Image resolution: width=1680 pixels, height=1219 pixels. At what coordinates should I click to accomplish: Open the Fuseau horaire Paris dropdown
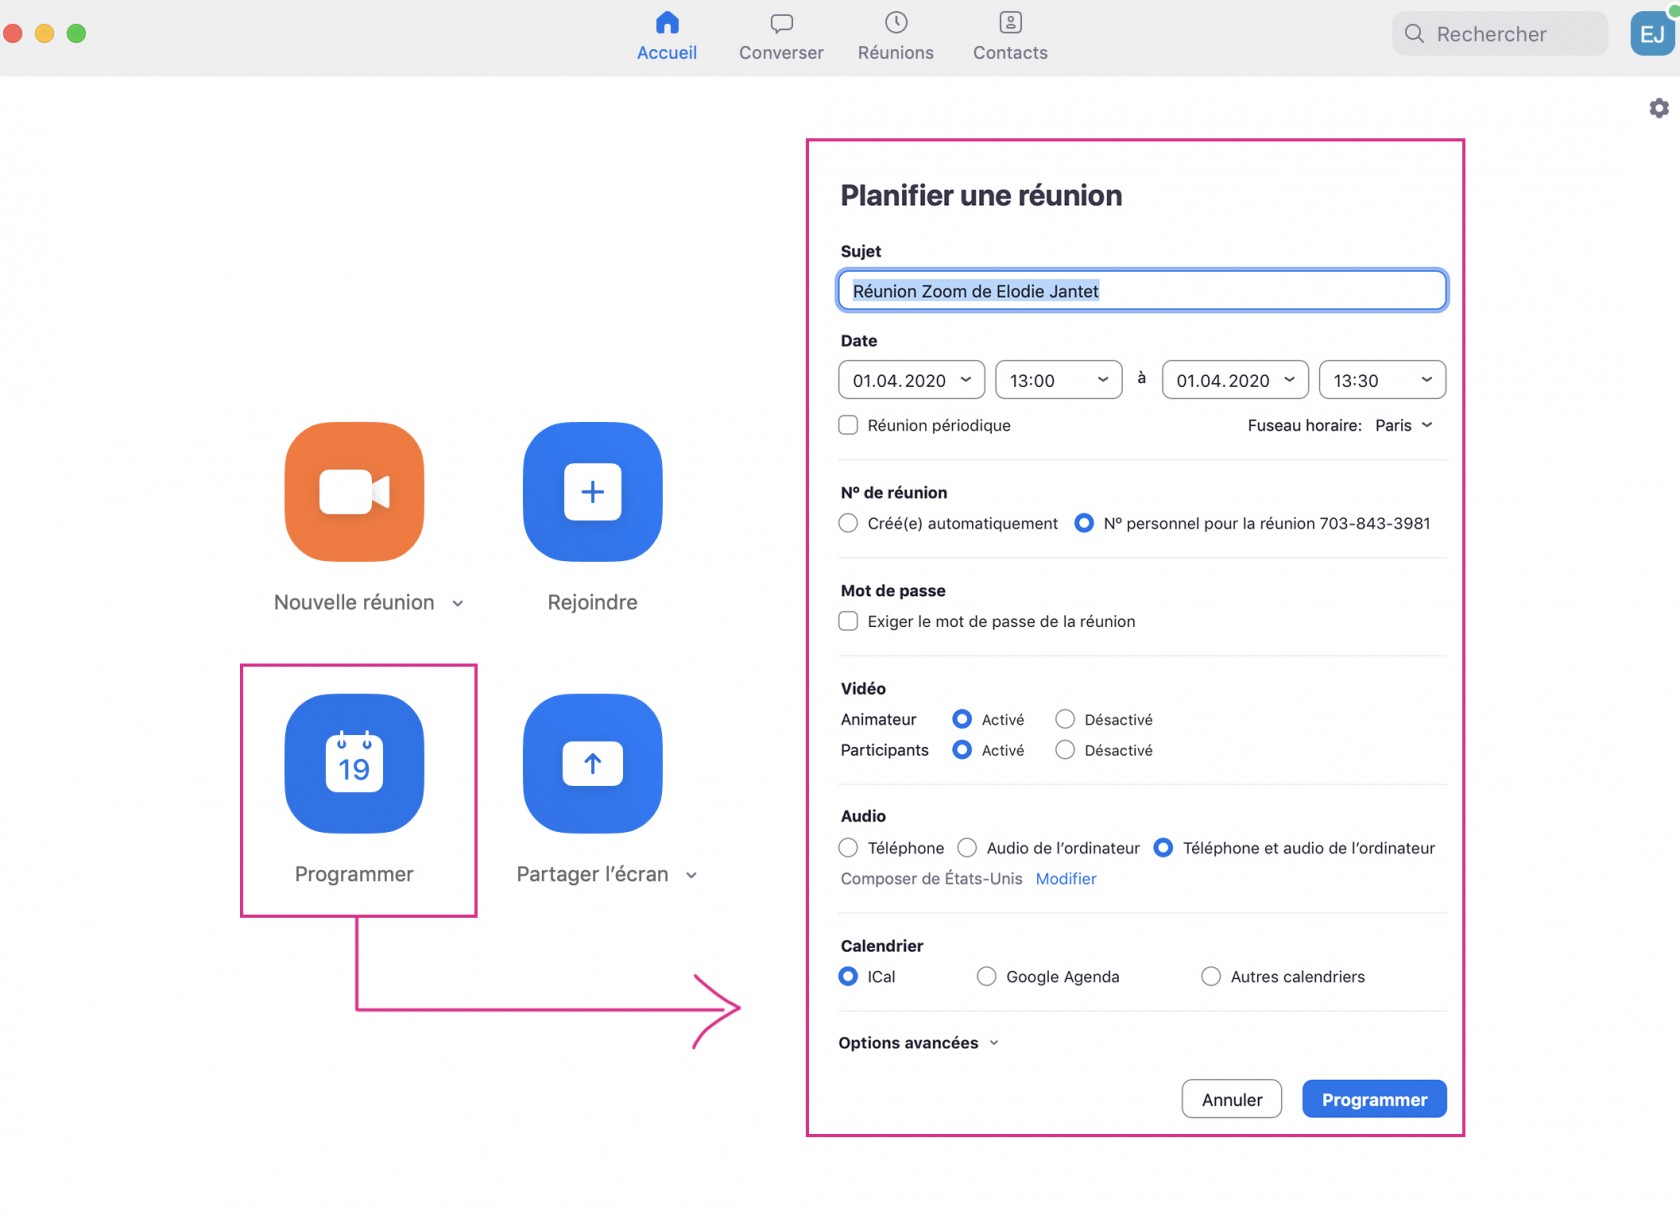click(x=1404, y=425)
